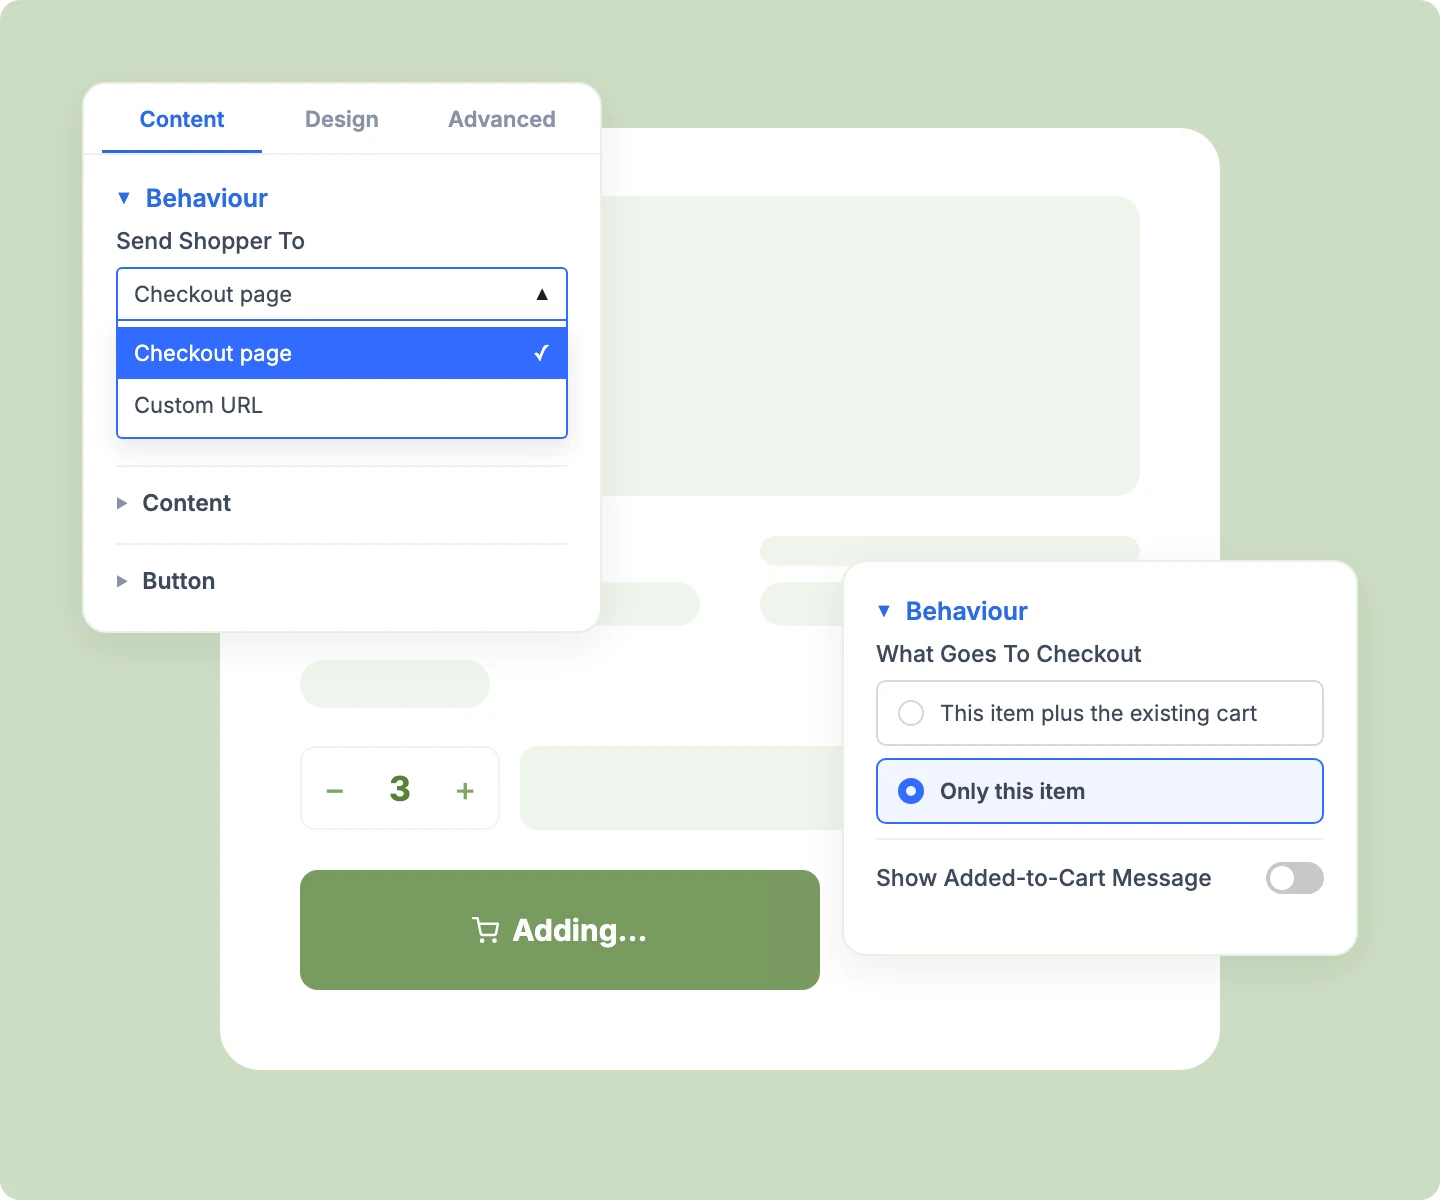The width and height of the screenshot is (1440, 1200).
Task: Choose Custom URL from the dropdown list
Action: (x=342, y=405)
